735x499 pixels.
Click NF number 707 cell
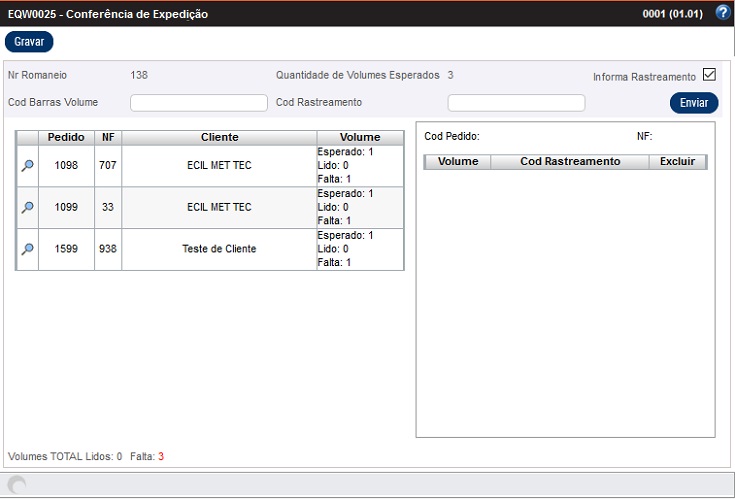click(108, 166)
